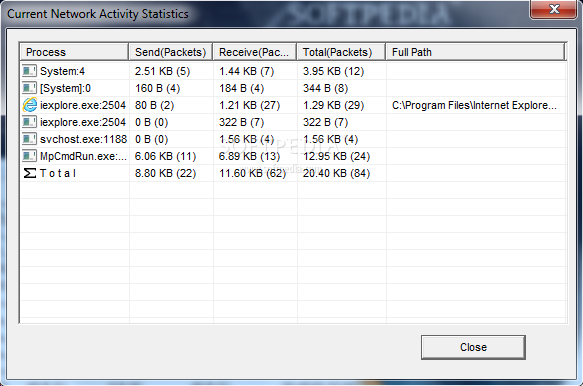Close the statistics dialog with Close button
The image size is (583, 386).
[473, 347]
